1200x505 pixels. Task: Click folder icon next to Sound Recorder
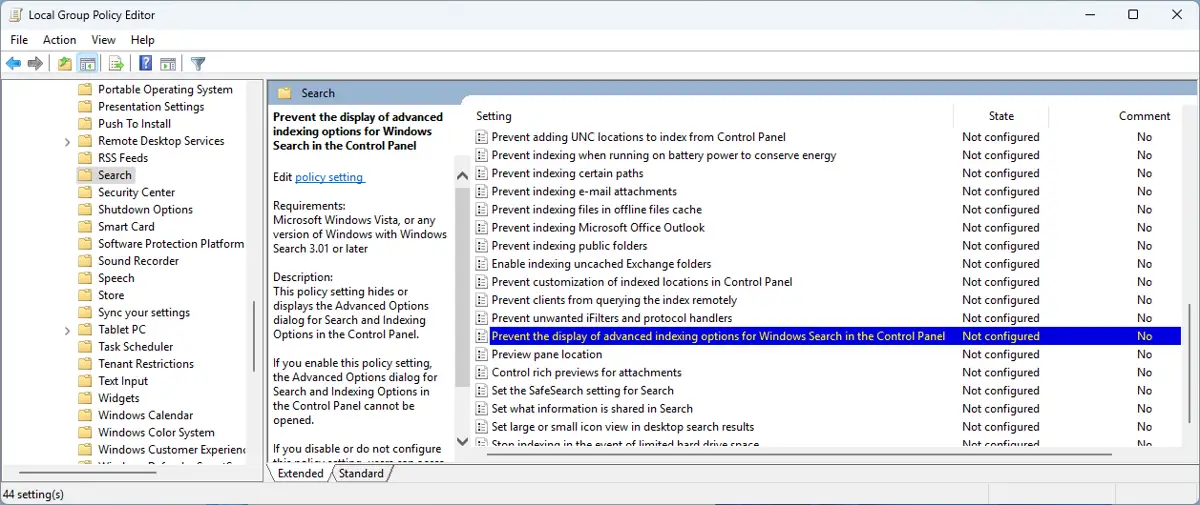point(85,261)
